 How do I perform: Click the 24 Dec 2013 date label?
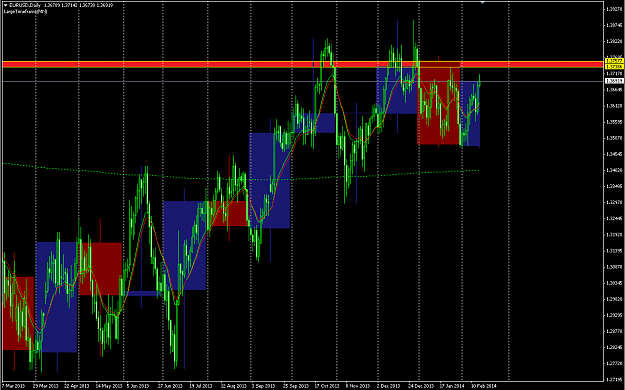[x=421, y=386]
